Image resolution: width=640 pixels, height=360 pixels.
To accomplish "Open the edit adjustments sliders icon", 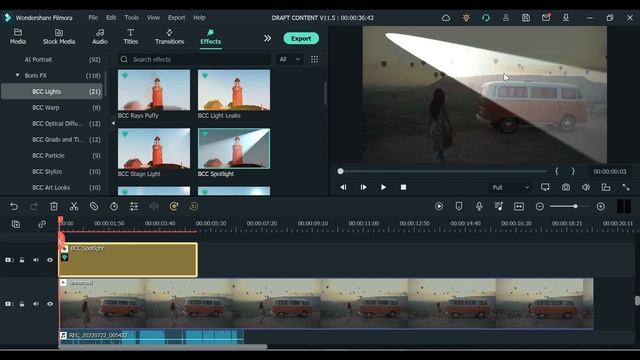I will [x=134, y=207].
